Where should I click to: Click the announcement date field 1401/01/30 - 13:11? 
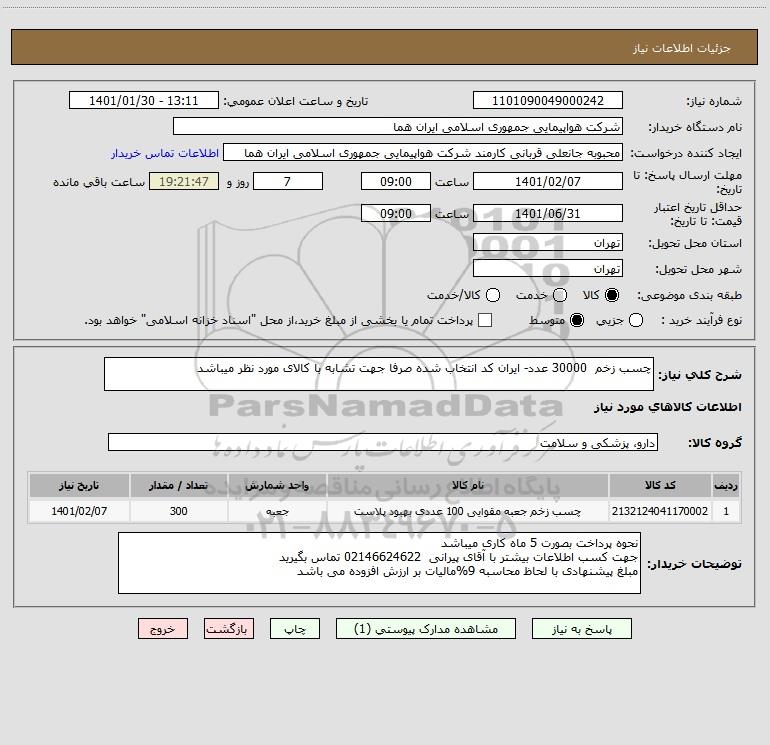point(144,100)
